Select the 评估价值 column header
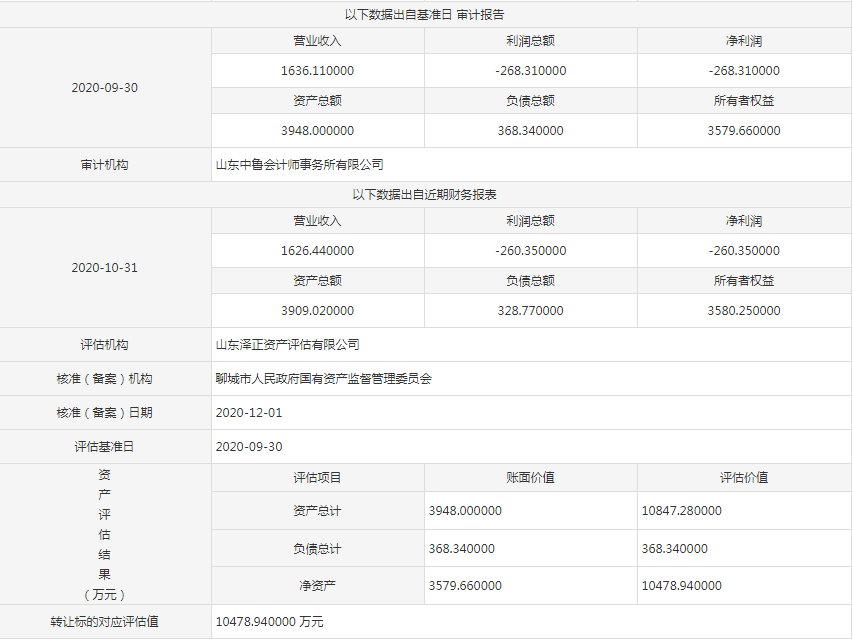854x639 pixels. point(744,478)
